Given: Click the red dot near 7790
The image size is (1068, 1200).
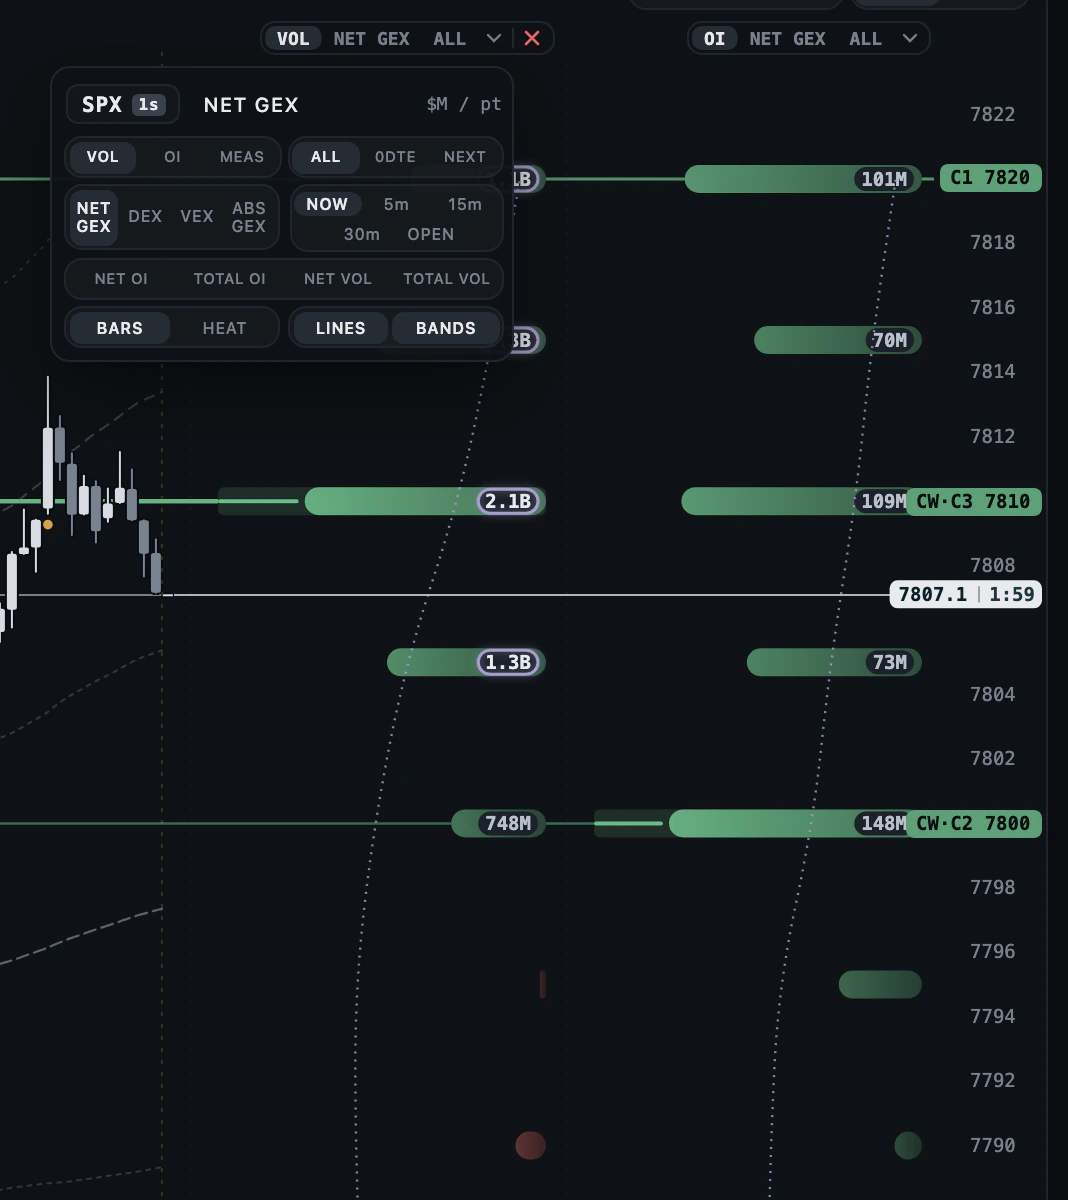Looking at the screenshot, I should [530, 1145].
